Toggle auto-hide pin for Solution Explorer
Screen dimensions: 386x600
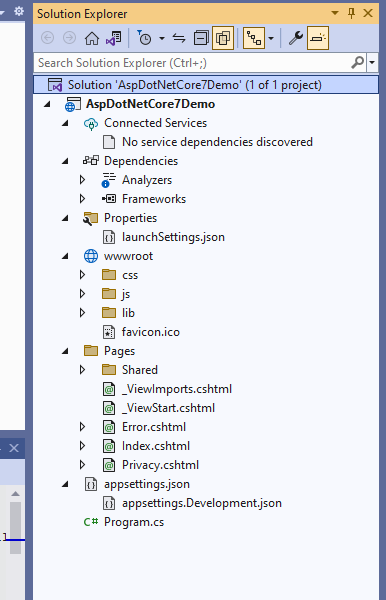click(351, 13)
